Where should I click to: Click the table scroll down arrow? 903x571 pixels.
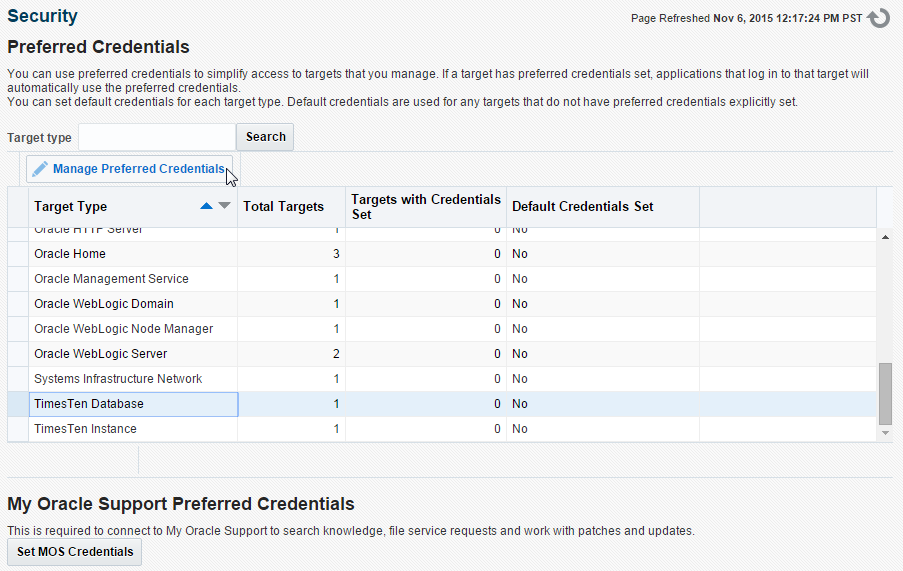pyautogui.click(x=884, y=433)
